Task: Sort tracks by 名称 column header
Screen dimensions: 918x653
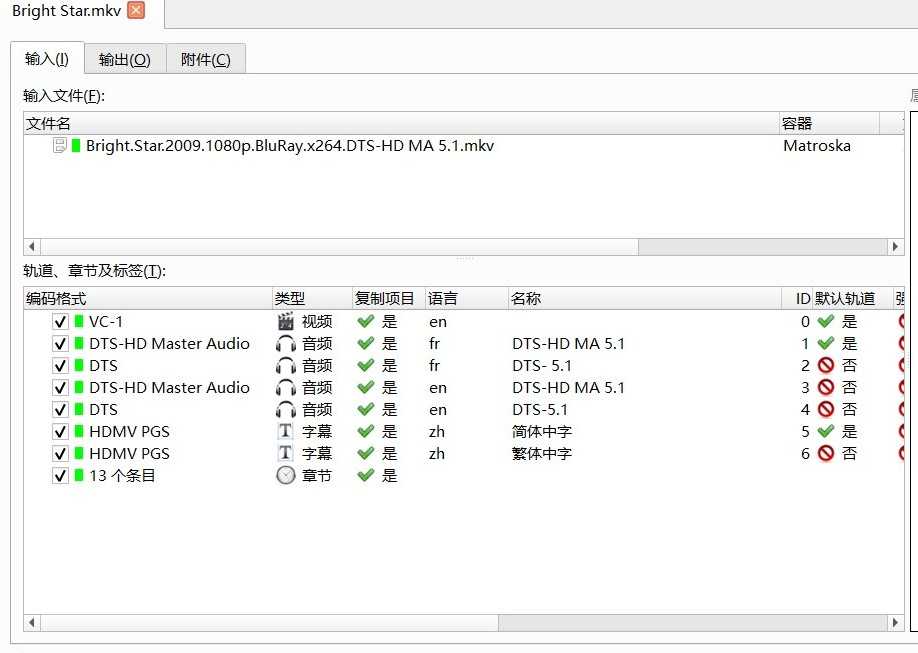Action: (645, 299)
